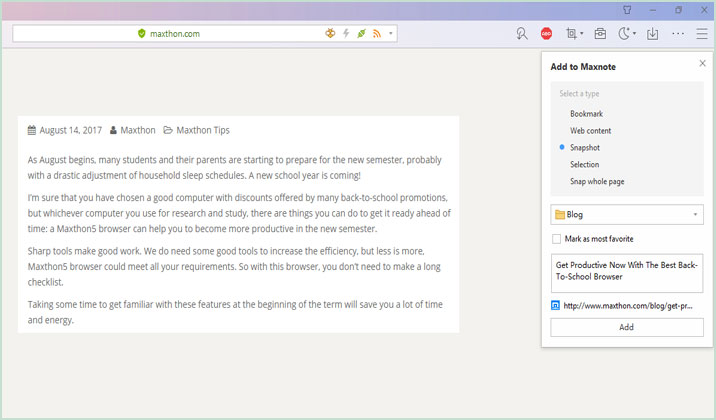The height and width of the screenshot is (420, 716).
Task: Click the Add to Maxnote heading
Action: [583, 67]
